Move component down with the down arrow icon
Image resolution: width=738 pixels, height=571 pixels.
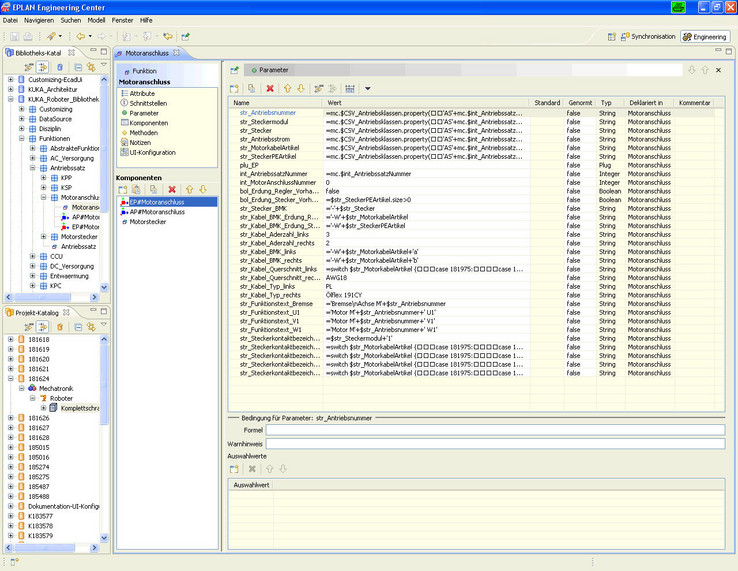click(x=203, y=189)
